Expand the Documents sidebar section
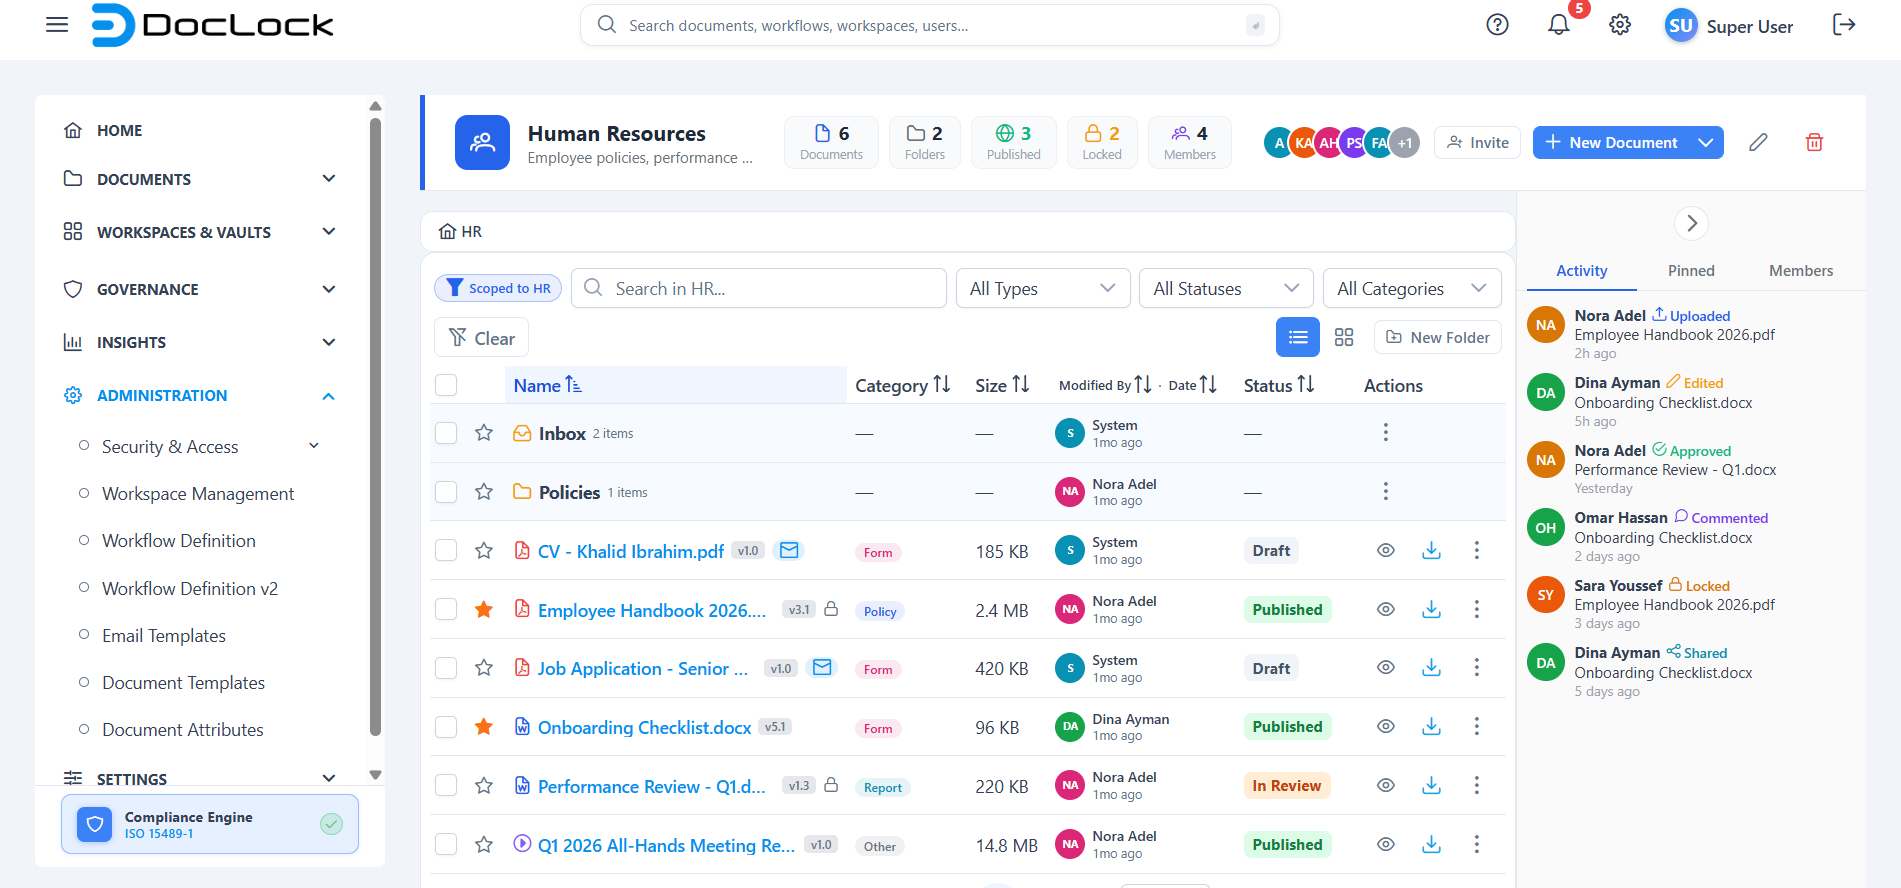1901x888 pixels. coord(329,178)
